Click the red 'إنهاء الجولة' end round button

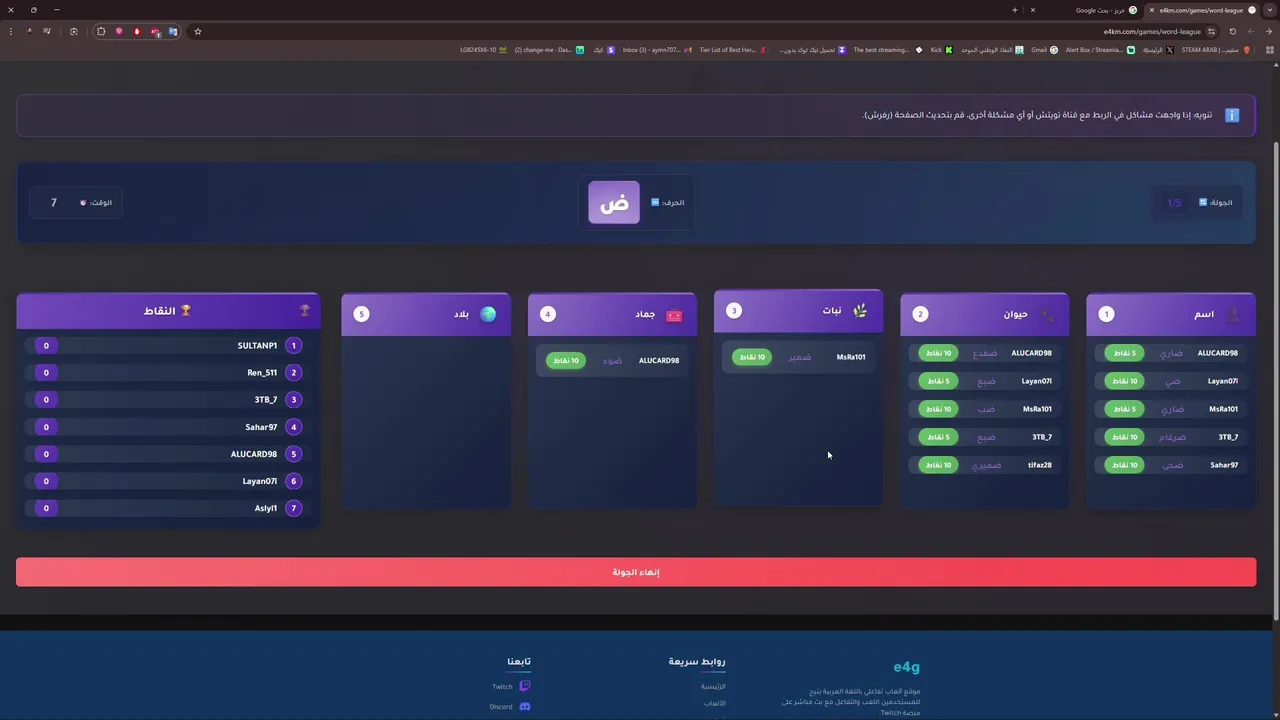point(636,572)
